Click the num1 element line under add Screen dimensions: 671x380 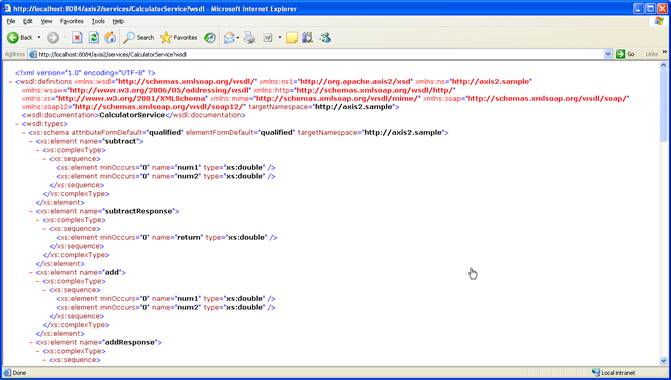pos(166,299)
